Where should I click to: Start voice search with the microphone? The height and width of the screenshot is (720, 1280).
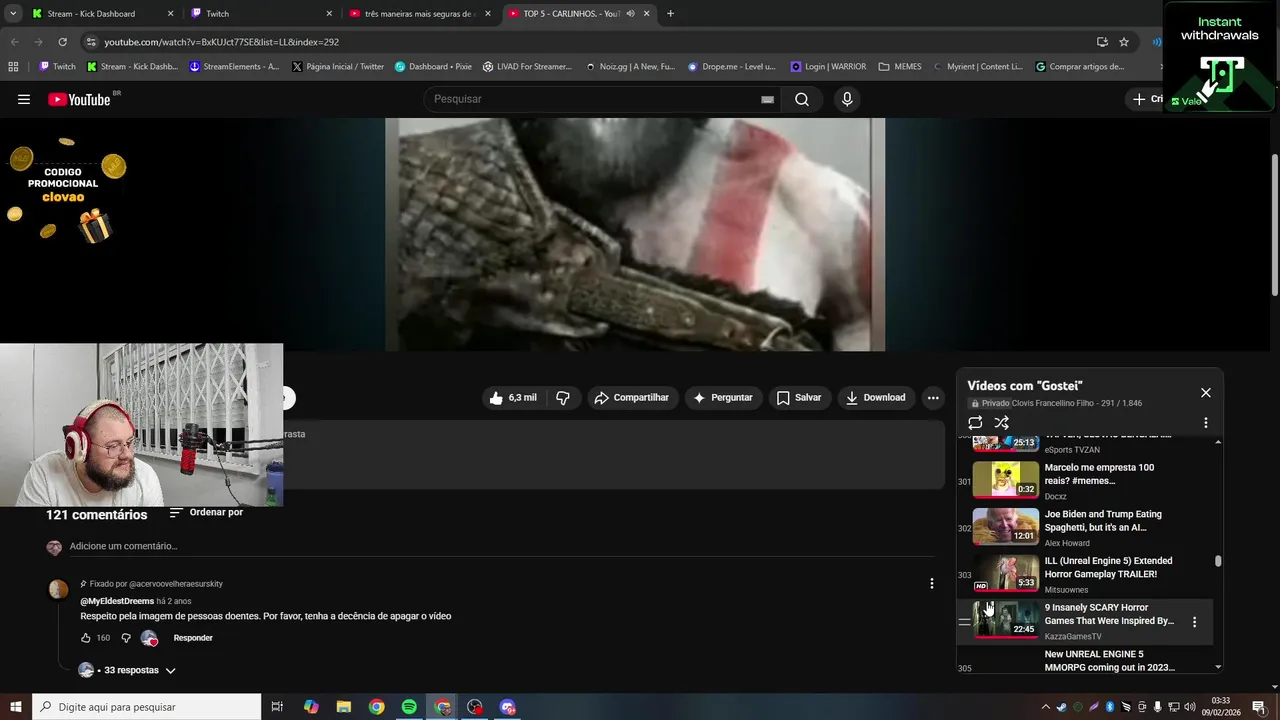tap(847, 99)
